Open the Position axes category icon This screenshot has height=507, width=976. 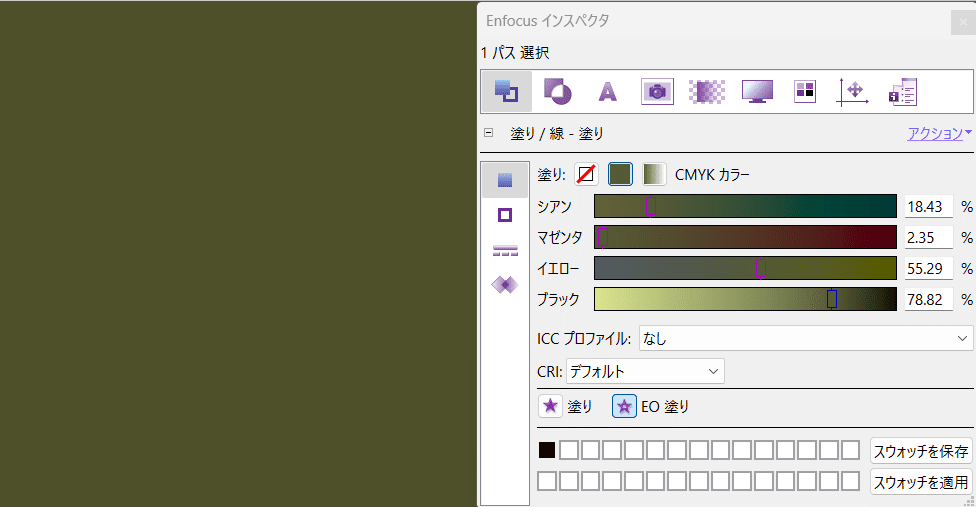(x=853, y=91)
